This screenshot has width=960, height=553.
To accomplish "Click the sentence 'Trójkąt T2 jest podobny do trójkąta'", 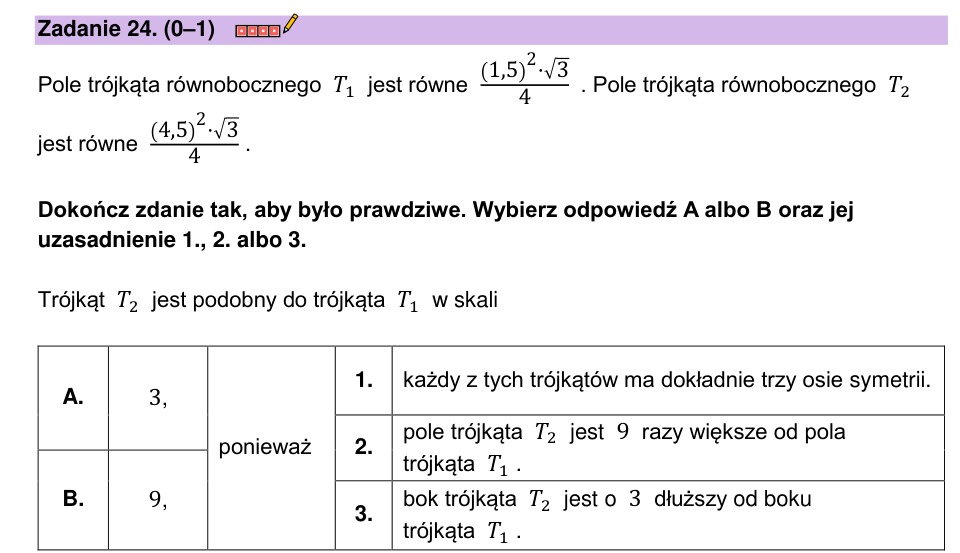I will 211,301.
